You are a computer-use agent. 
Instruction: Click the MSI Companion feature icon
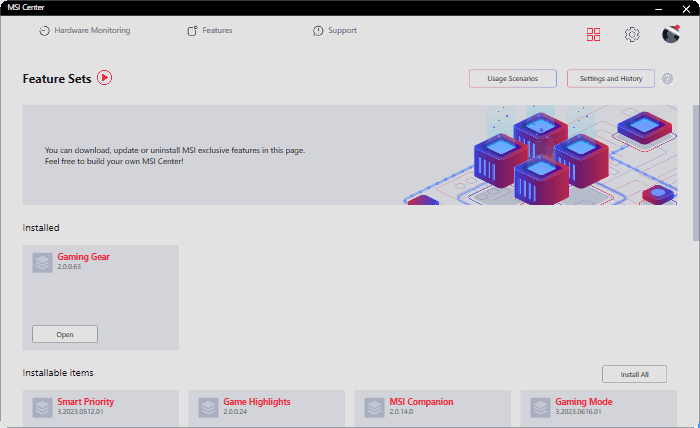click(x=374, y=408)
